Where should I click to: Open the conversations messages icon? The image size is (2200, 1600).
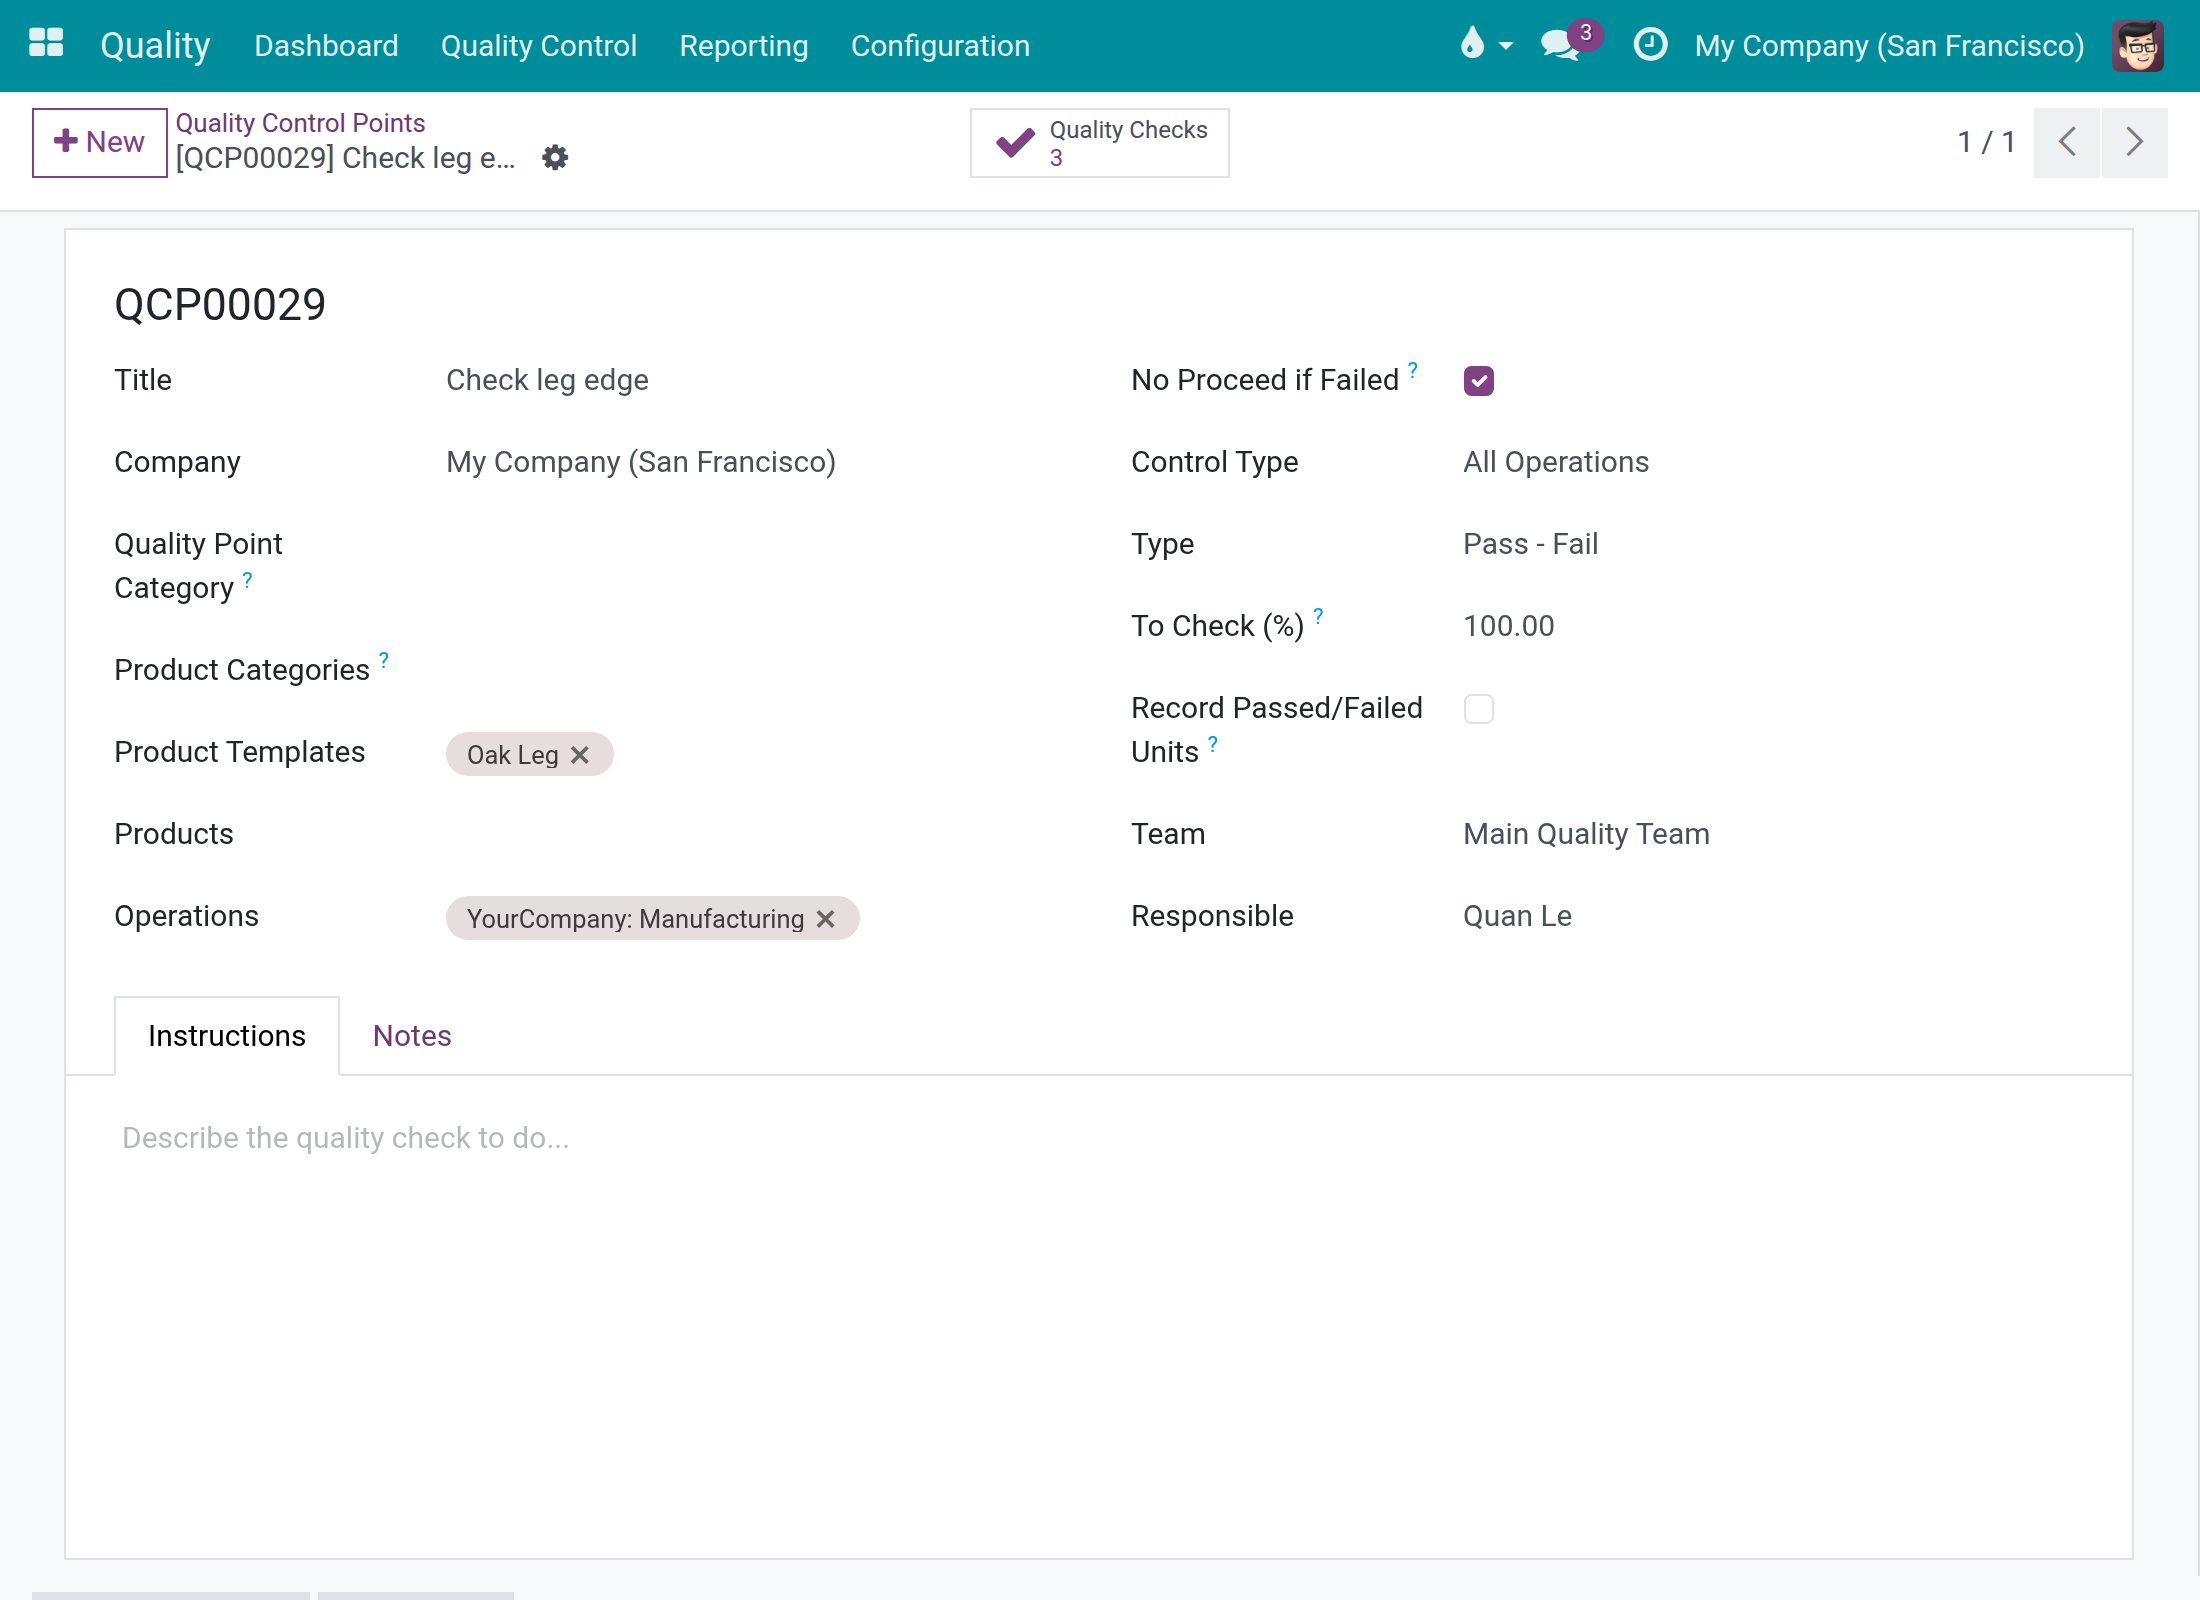(x=1569, y=44)
